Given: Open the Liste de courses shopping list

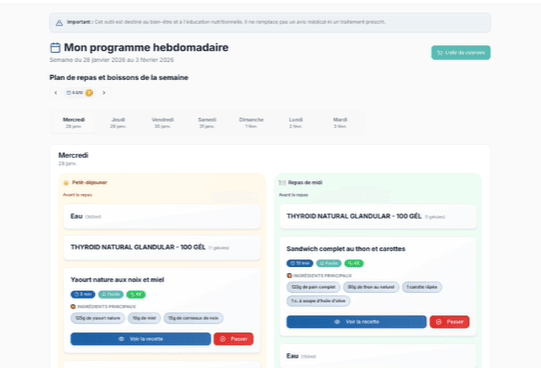Looking at the screenshot, I should click(x=461, y=53).
